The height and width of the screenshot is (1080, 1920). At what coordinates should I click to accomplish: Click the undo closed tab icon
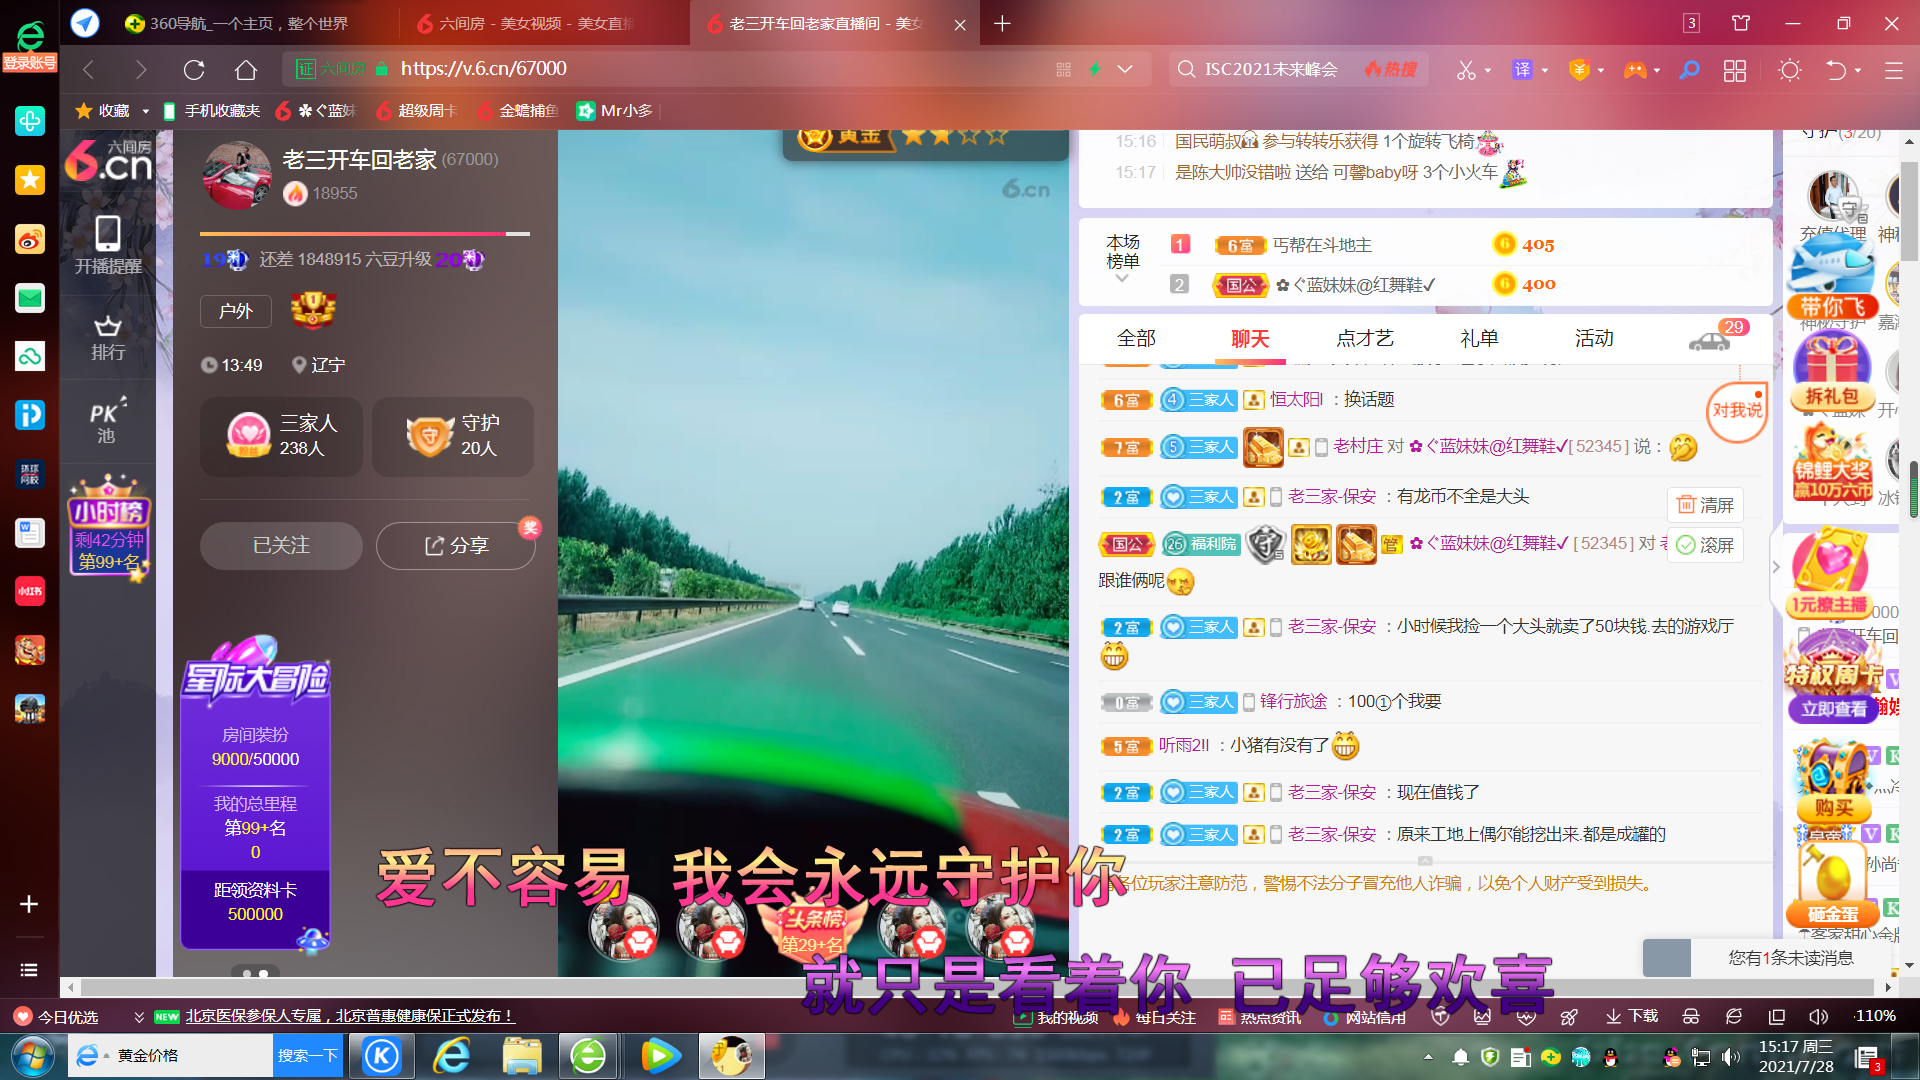coord(1836,70)
